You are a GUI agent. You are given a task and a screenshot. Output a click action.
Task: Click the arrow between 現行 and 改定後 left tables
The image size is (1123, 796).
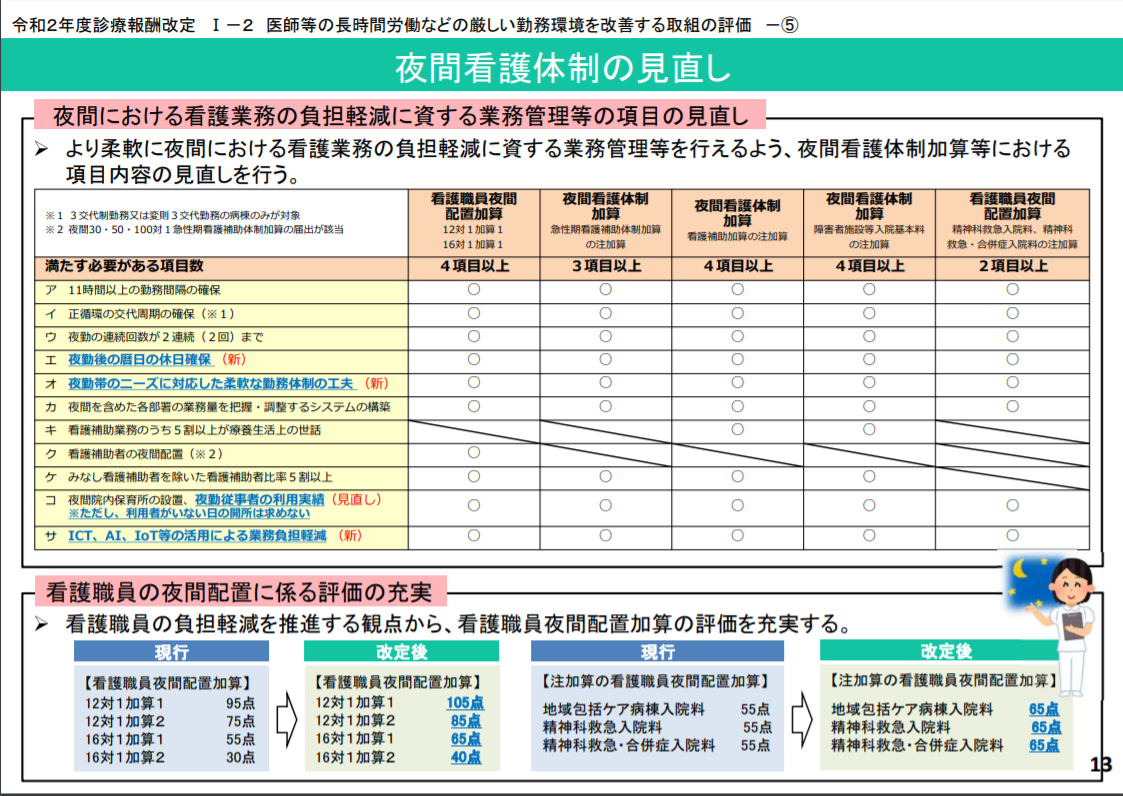point(286,719)
